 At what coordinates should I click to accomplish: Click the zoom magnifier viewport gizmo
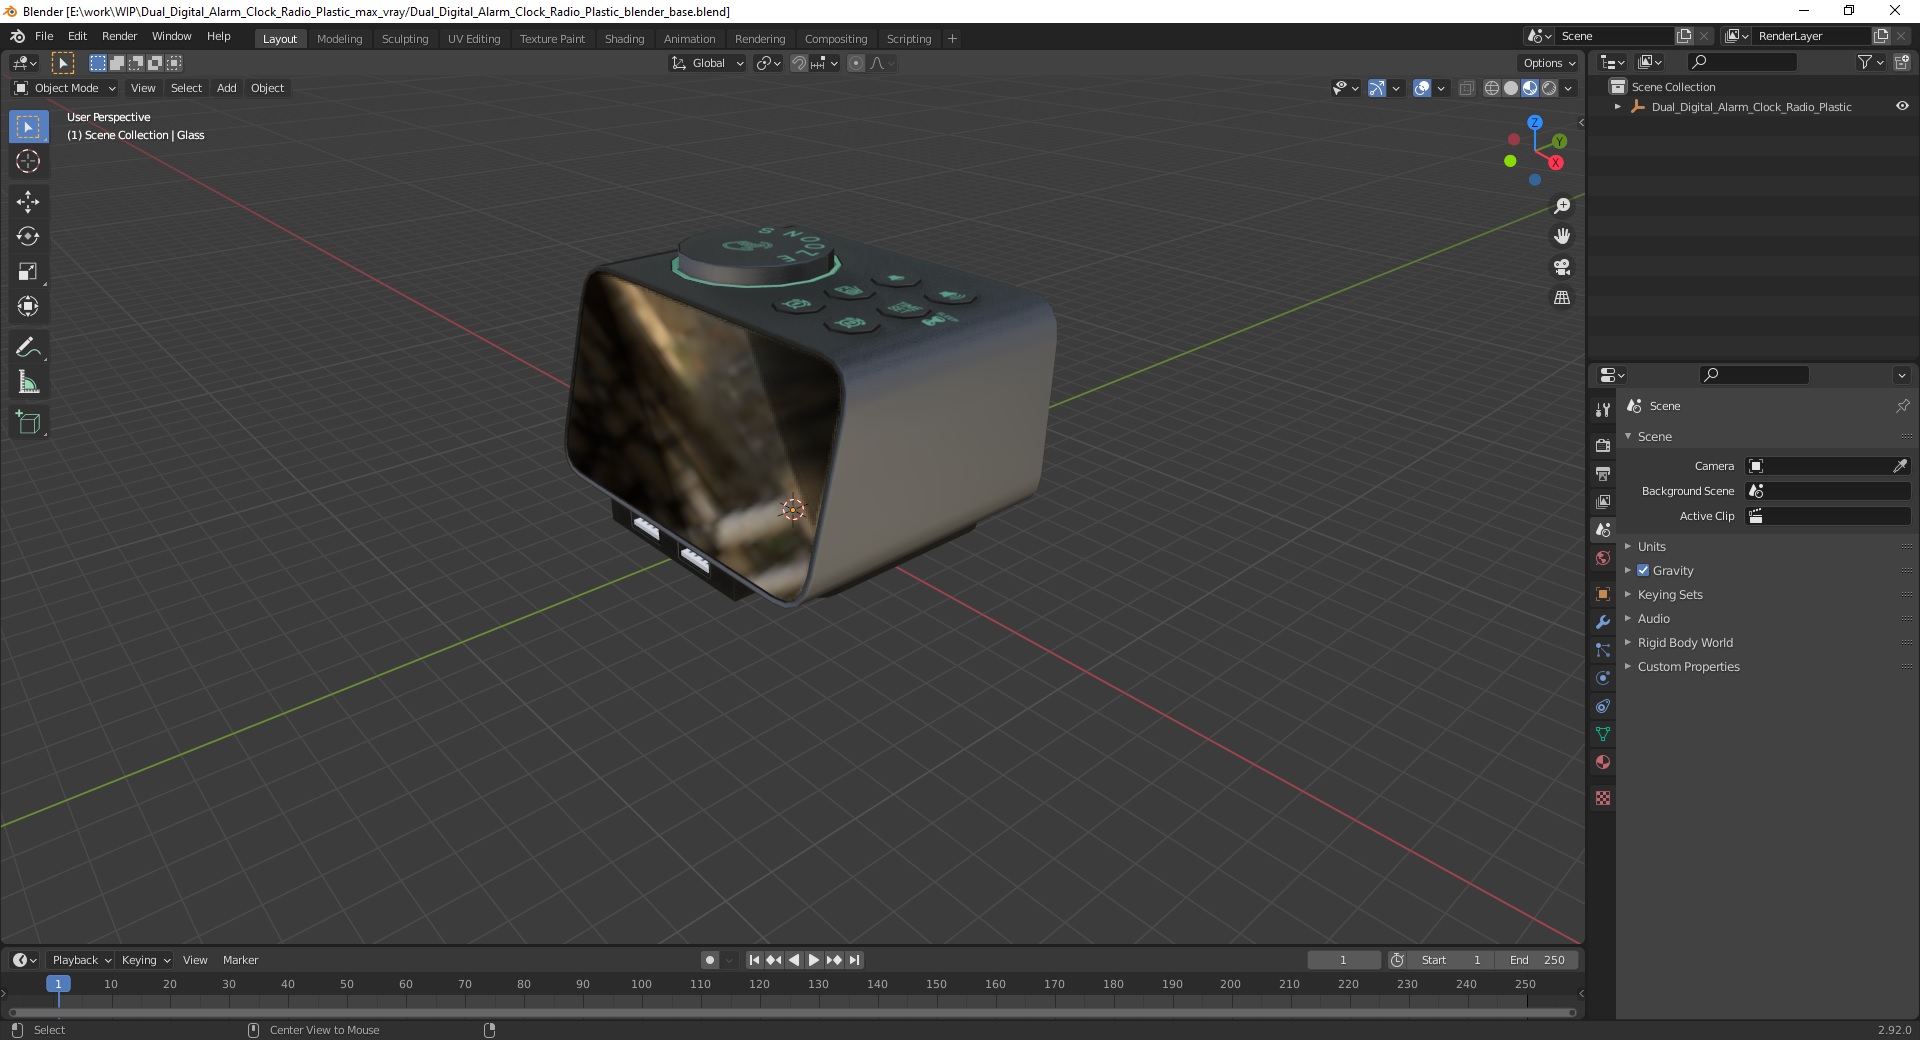(x=1562, y=206)
